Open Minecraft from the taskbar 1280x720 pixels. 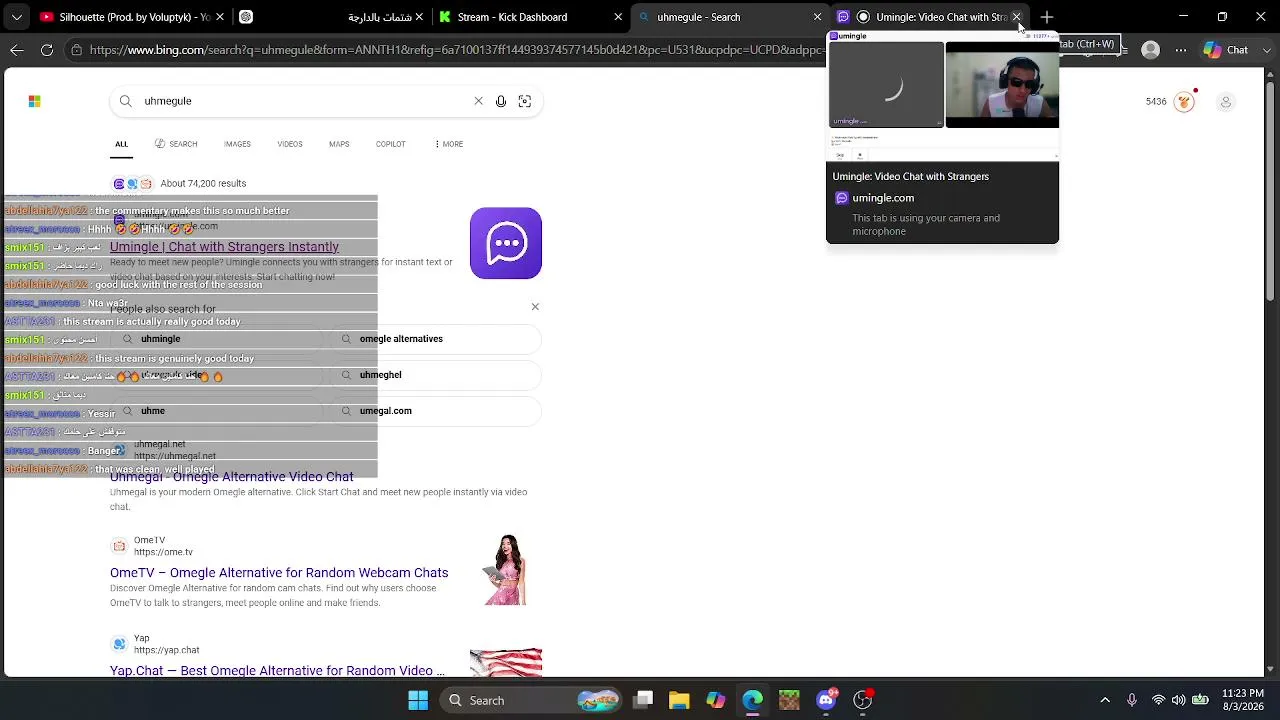click(789, 700)
